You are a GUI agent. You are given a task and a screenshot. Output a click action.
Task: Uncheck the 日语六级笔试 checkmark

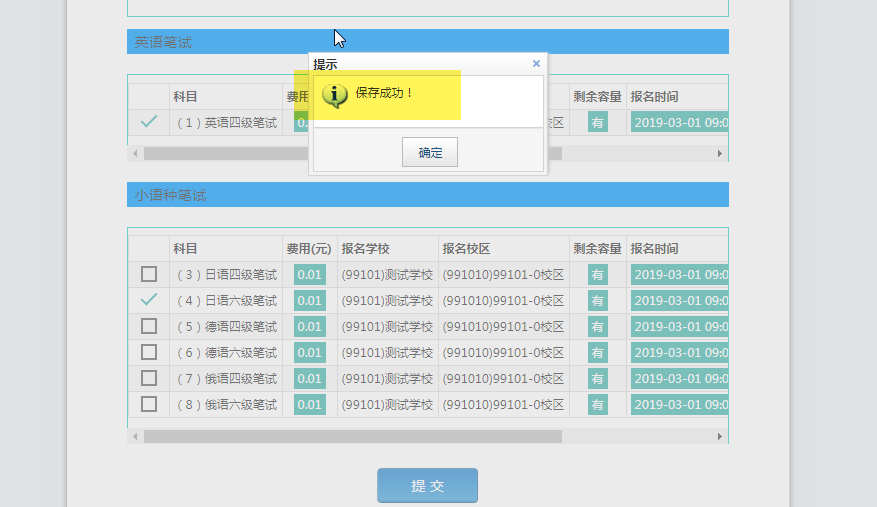tap(149, 300)
